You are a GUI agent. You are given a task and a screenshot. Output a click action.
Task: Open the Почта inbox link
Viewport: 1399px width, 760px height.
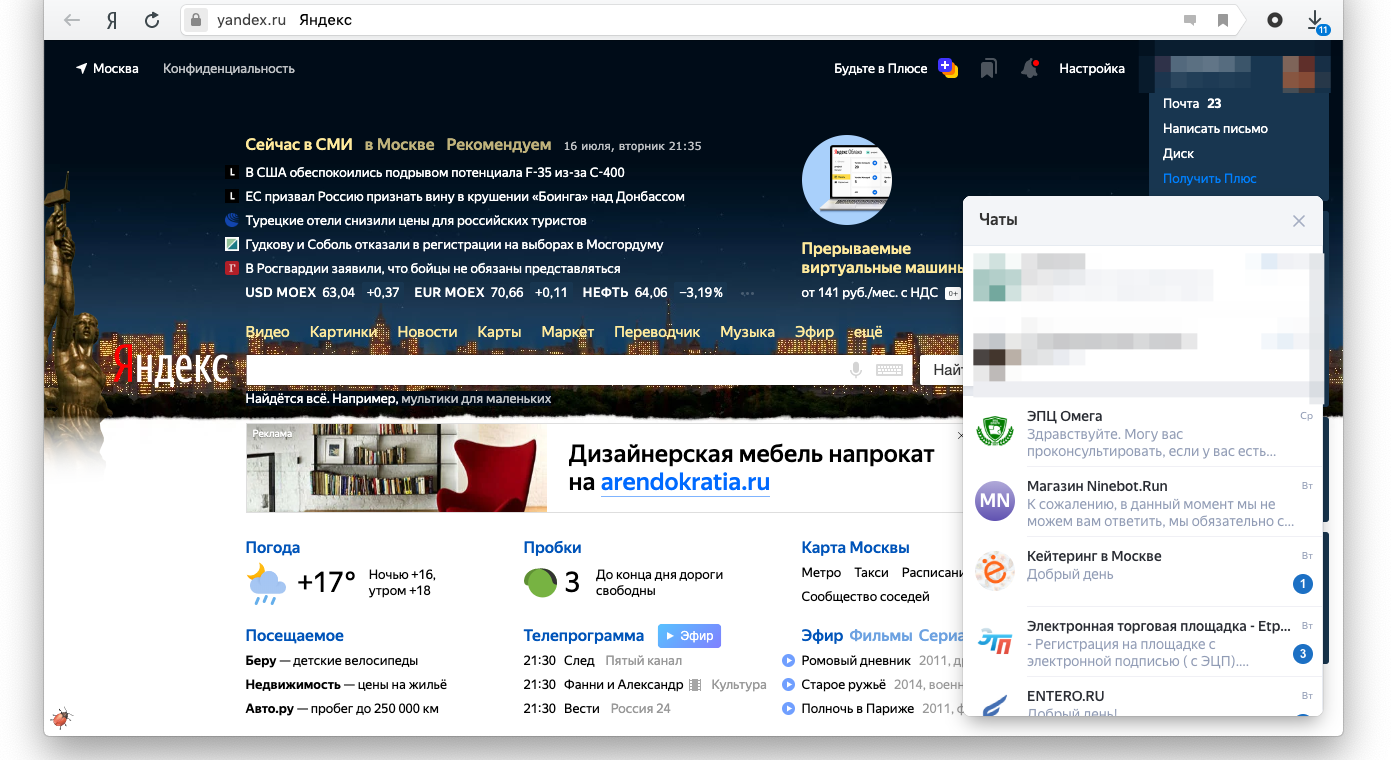[x=1181, y=103]
